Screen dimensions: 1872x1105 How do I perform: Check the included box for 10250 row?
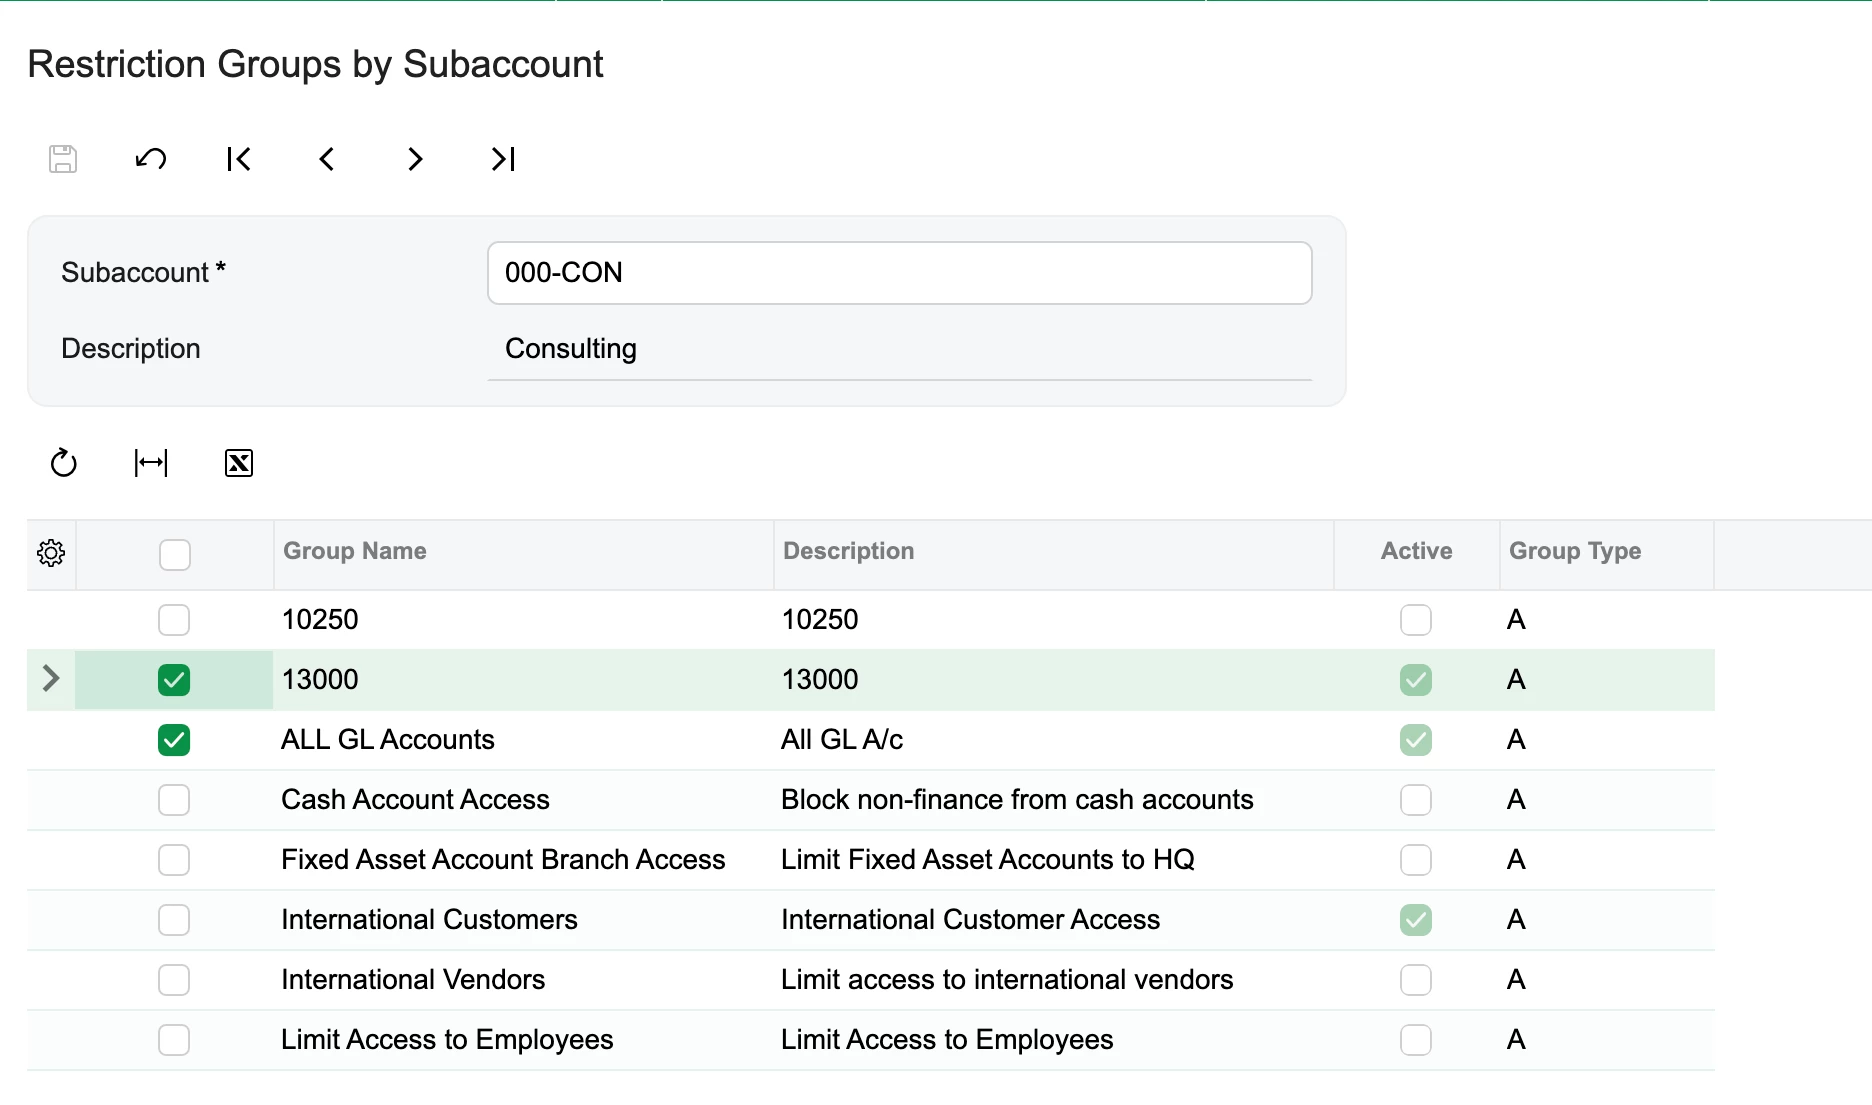point(174,620)
